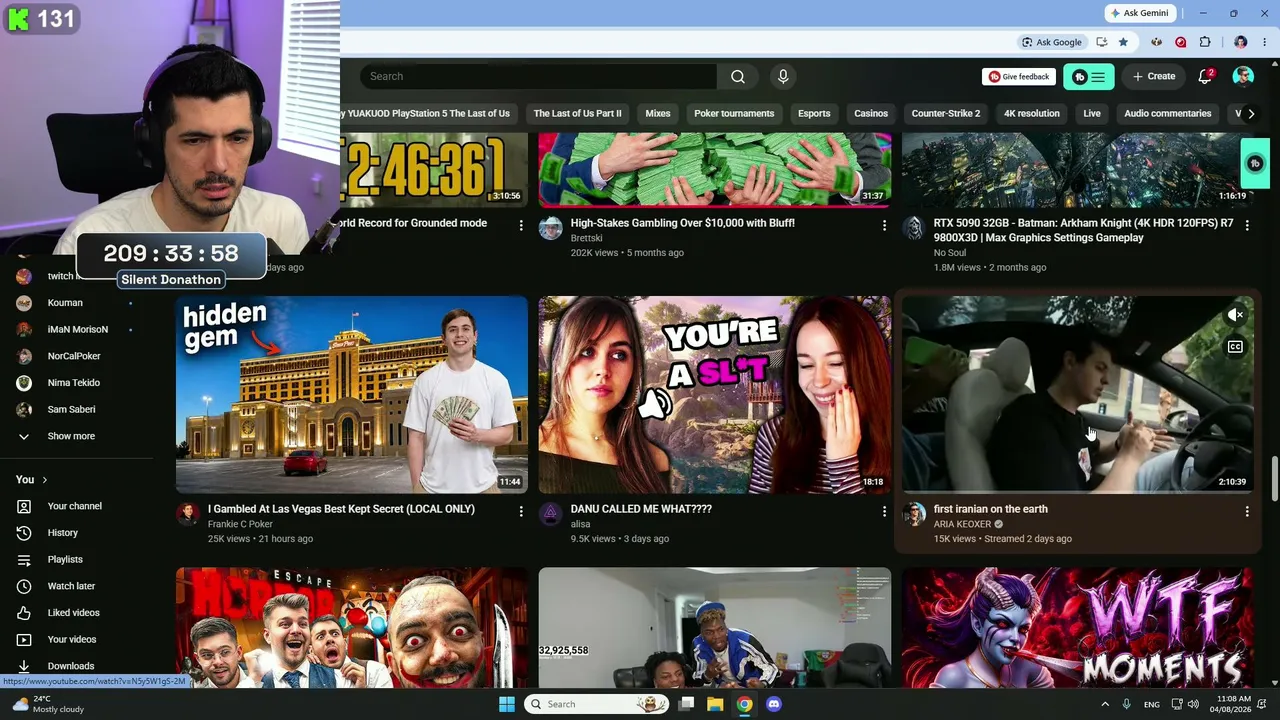The width and height of the screenshot is (1280, 720).
Task: Open Playlists in sidebar
Action: point(65,560)
